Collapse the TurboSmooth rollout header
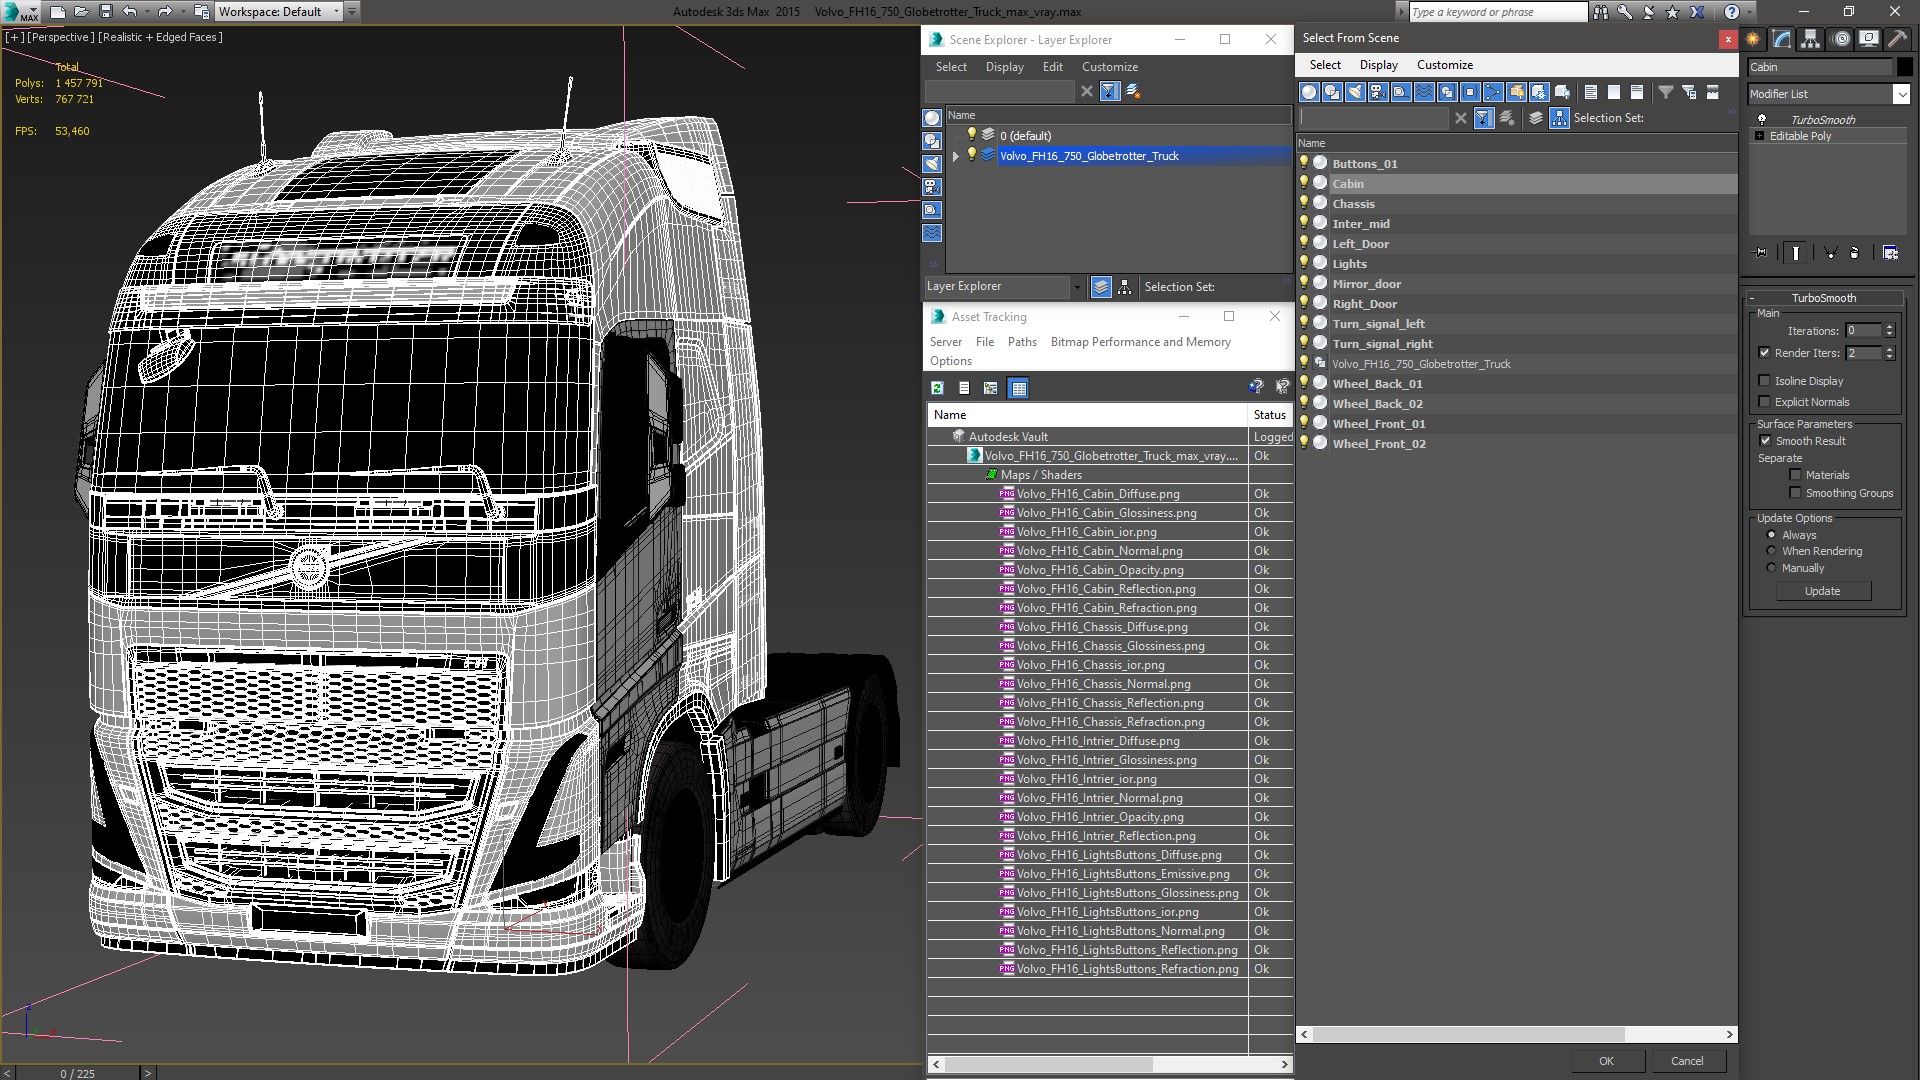Viewport: 1920px width, 1080px height. (1823, 298)
